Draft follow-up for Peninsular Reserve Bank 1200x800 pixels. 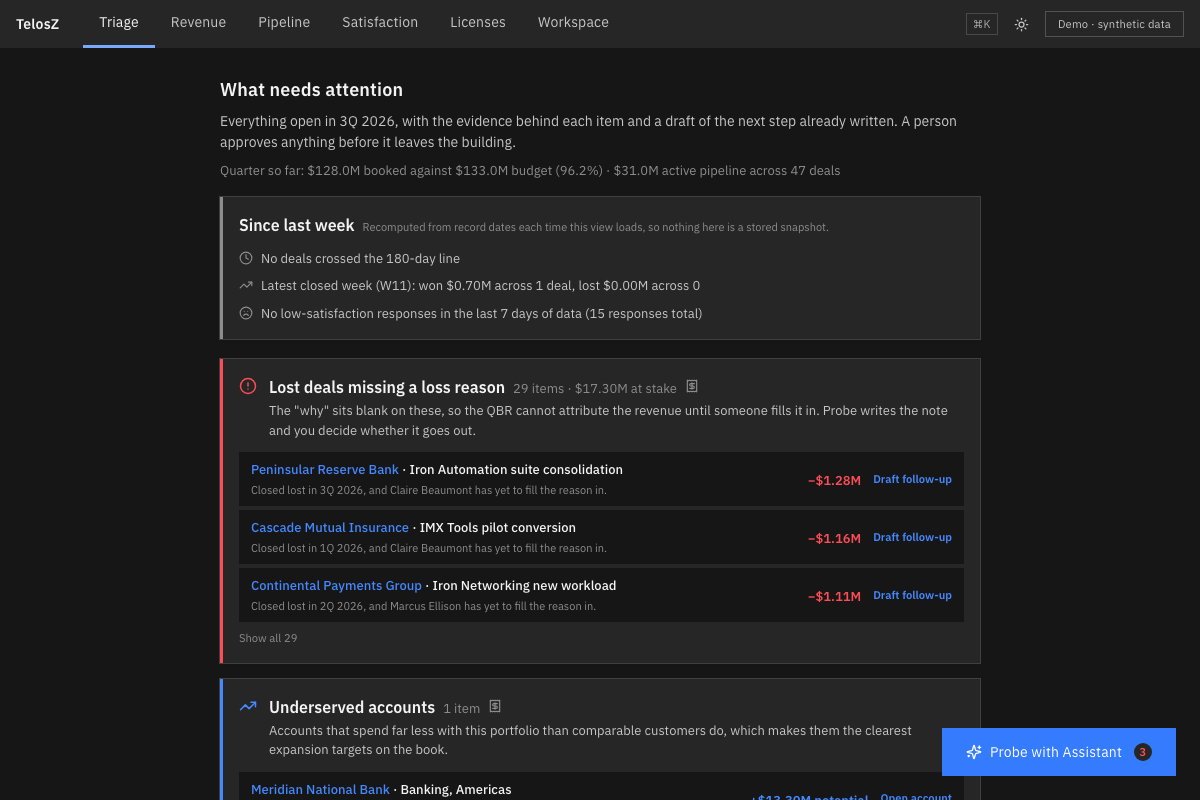[912, 479]
